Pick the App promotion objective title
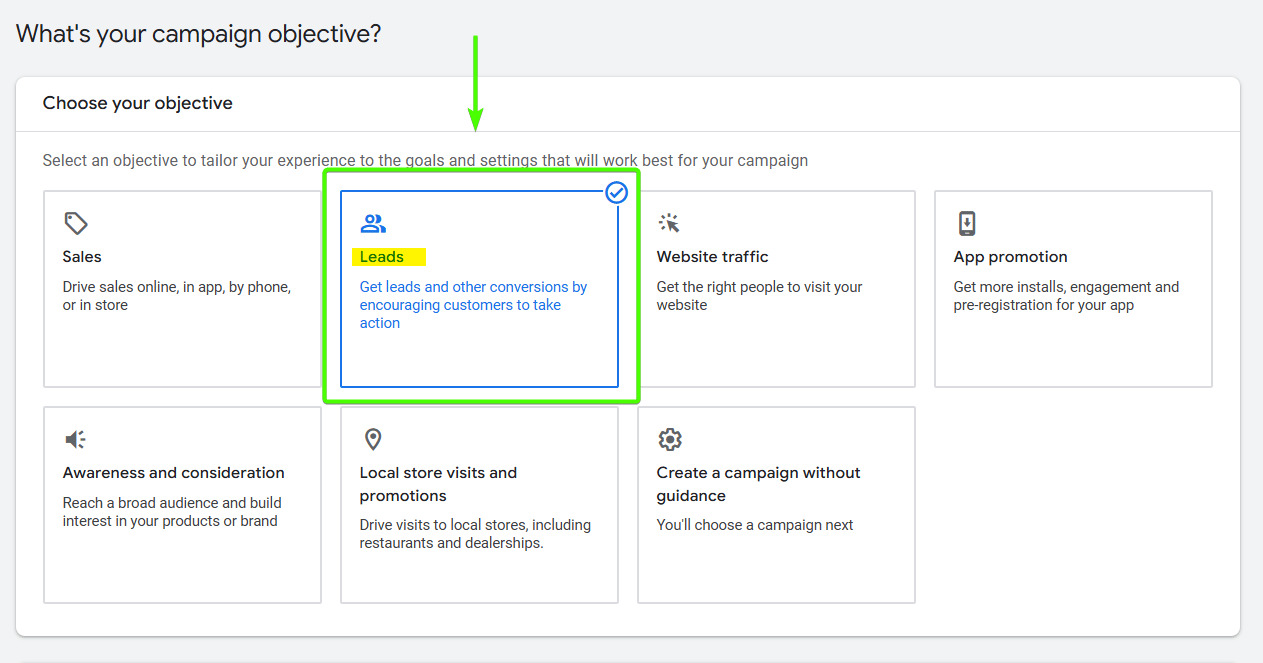Screen dimensions: 1263x663 point(1010,257)
